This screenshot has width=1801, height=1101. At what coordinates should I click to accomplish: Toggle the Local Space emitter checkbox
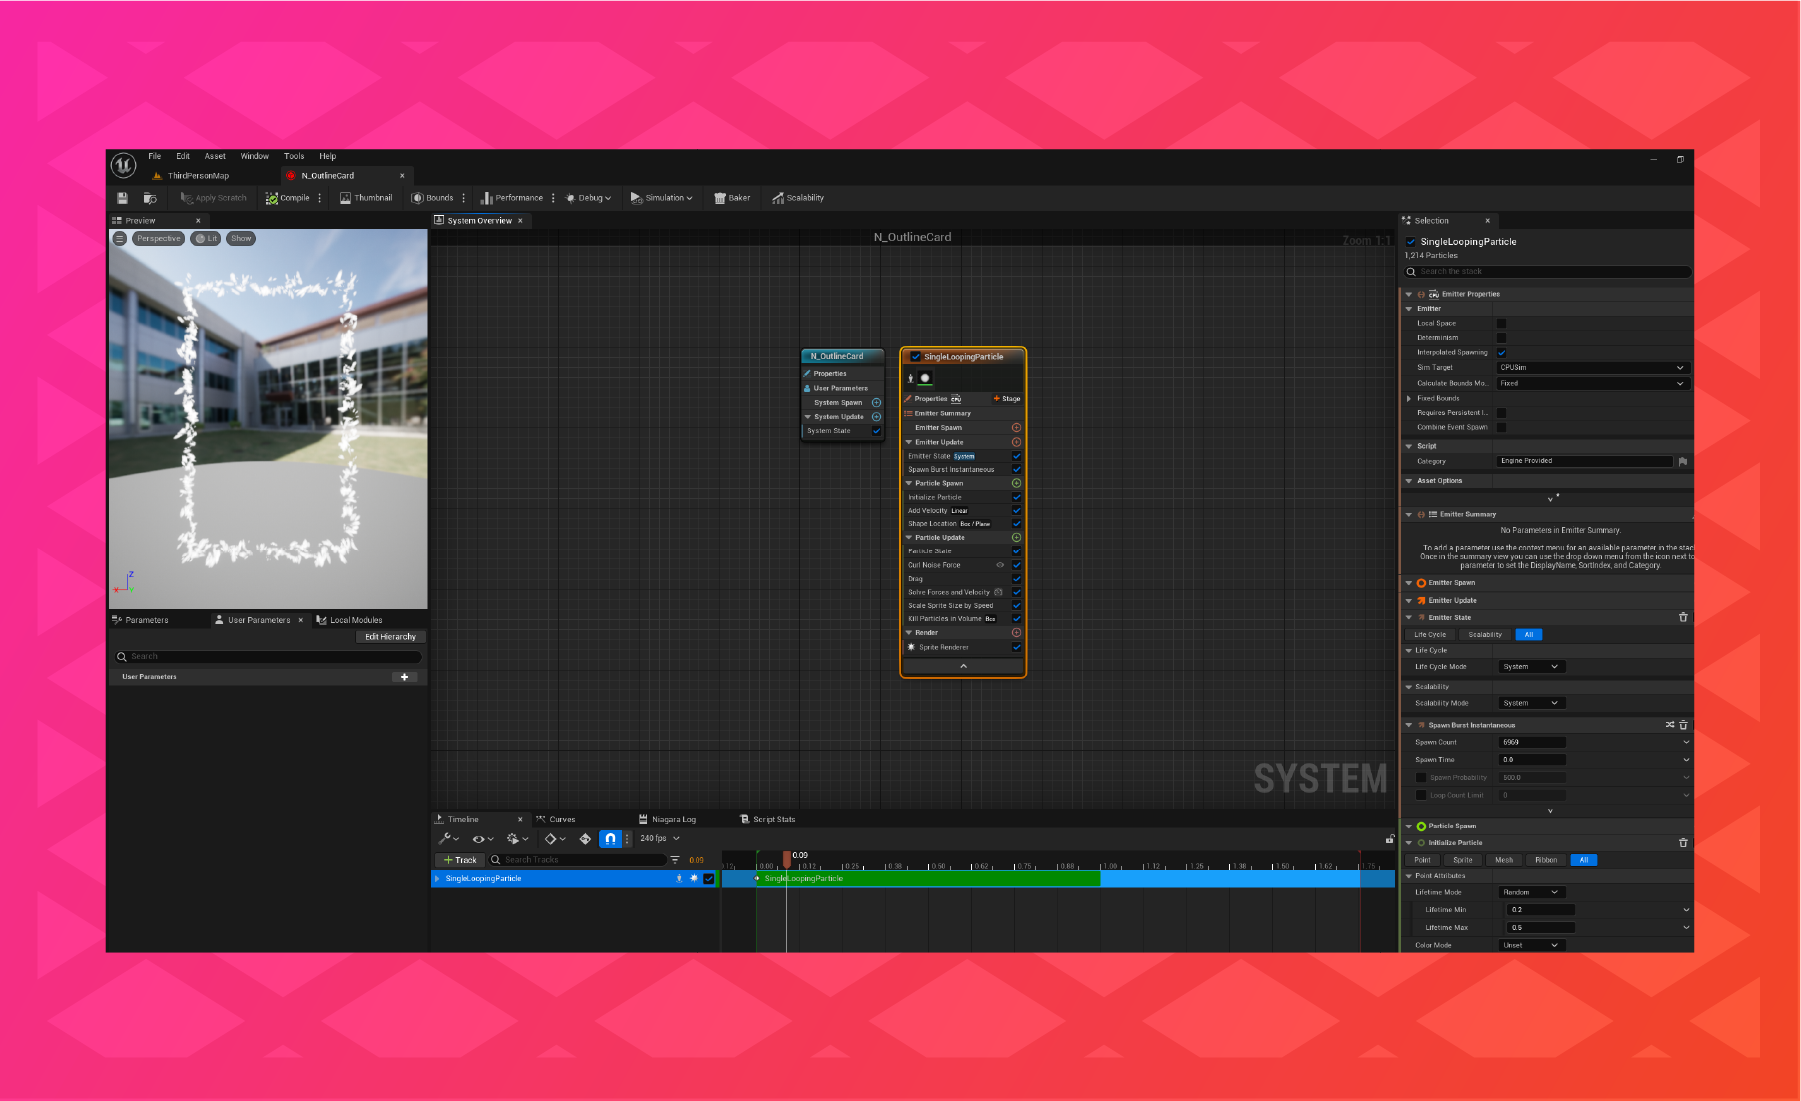pos(1502,322)
